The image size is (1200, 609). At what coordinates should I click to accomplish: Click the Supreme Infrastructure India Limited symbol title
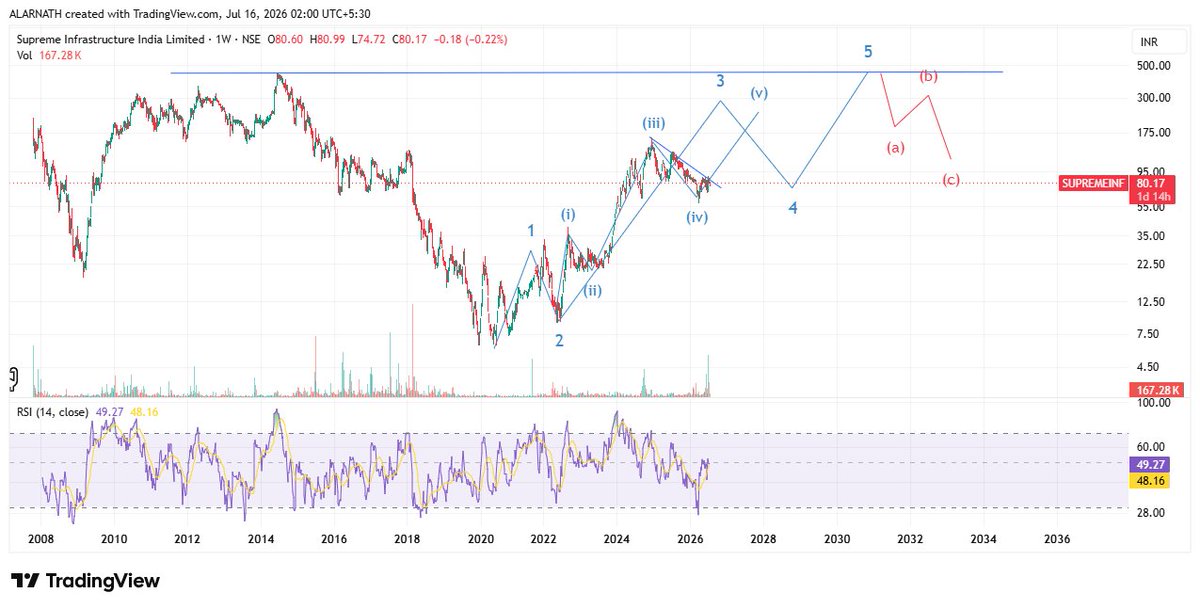tap(111, 40)
